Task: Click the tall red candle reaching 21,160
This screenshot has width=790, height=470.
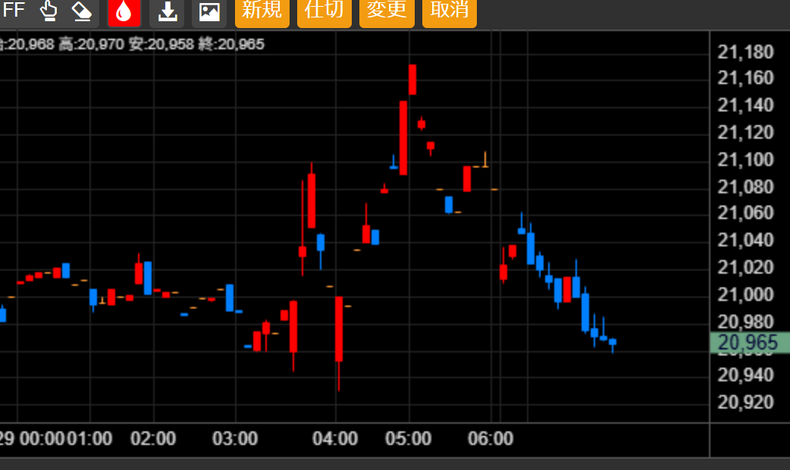Action: pyautogui.click(x=413, y=80)
